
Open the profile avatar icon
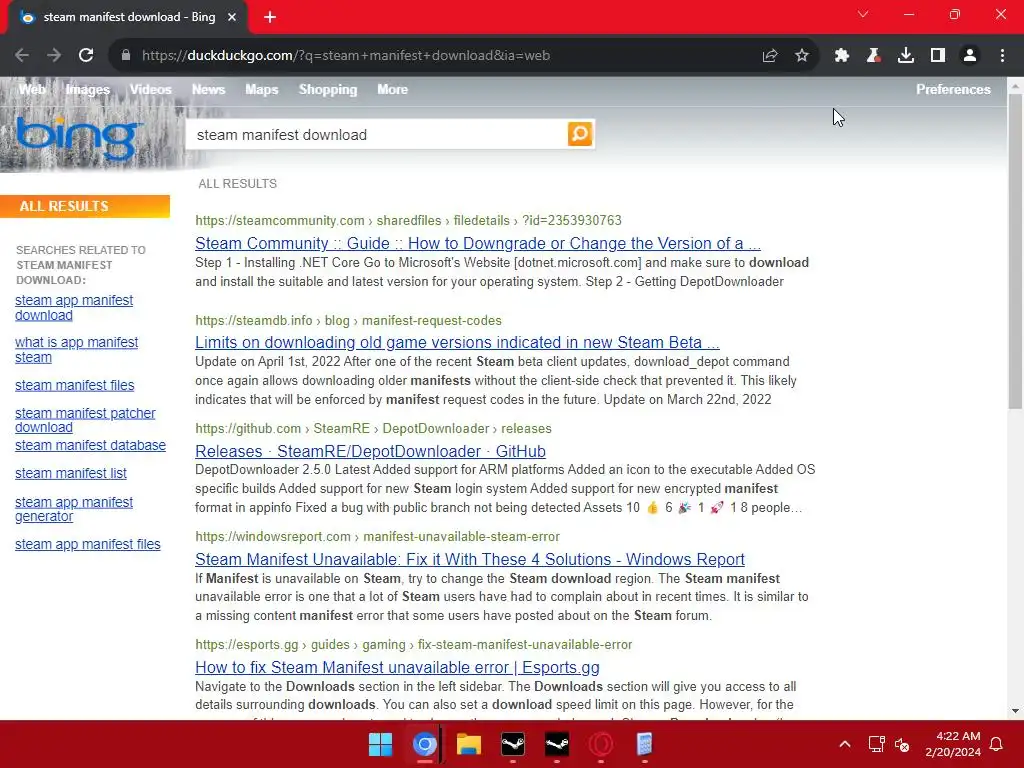coord(970,56)
